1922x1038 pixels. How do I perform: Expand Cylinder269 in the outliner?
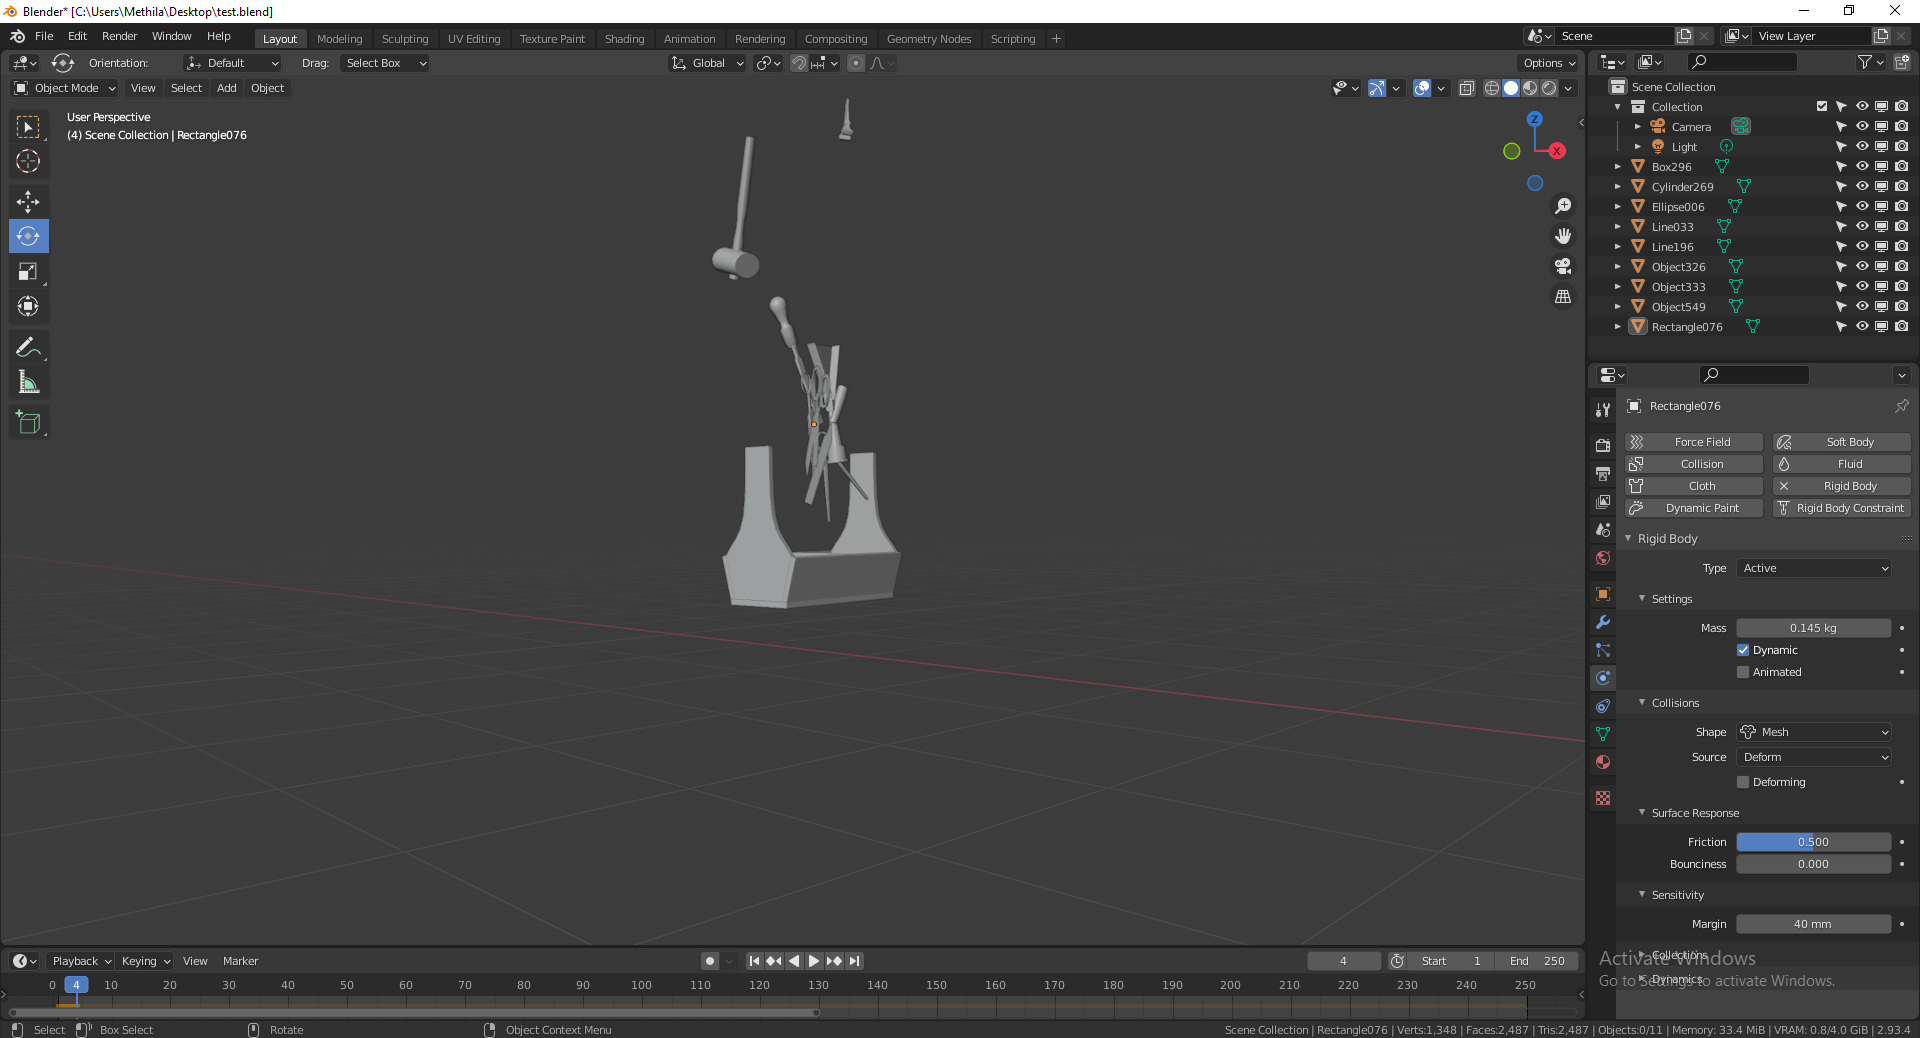pyautogui.click(x=1617, y=186)
